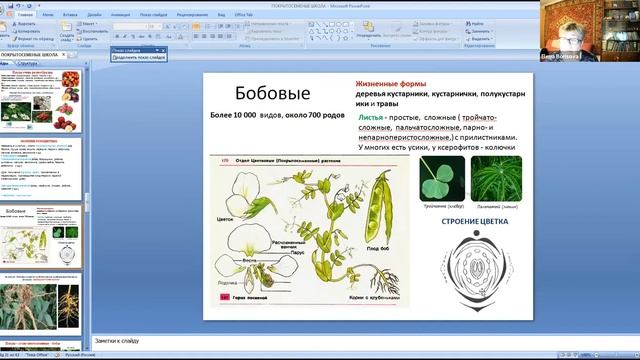Open Экспресс-стили quick styles

[397, 32]
